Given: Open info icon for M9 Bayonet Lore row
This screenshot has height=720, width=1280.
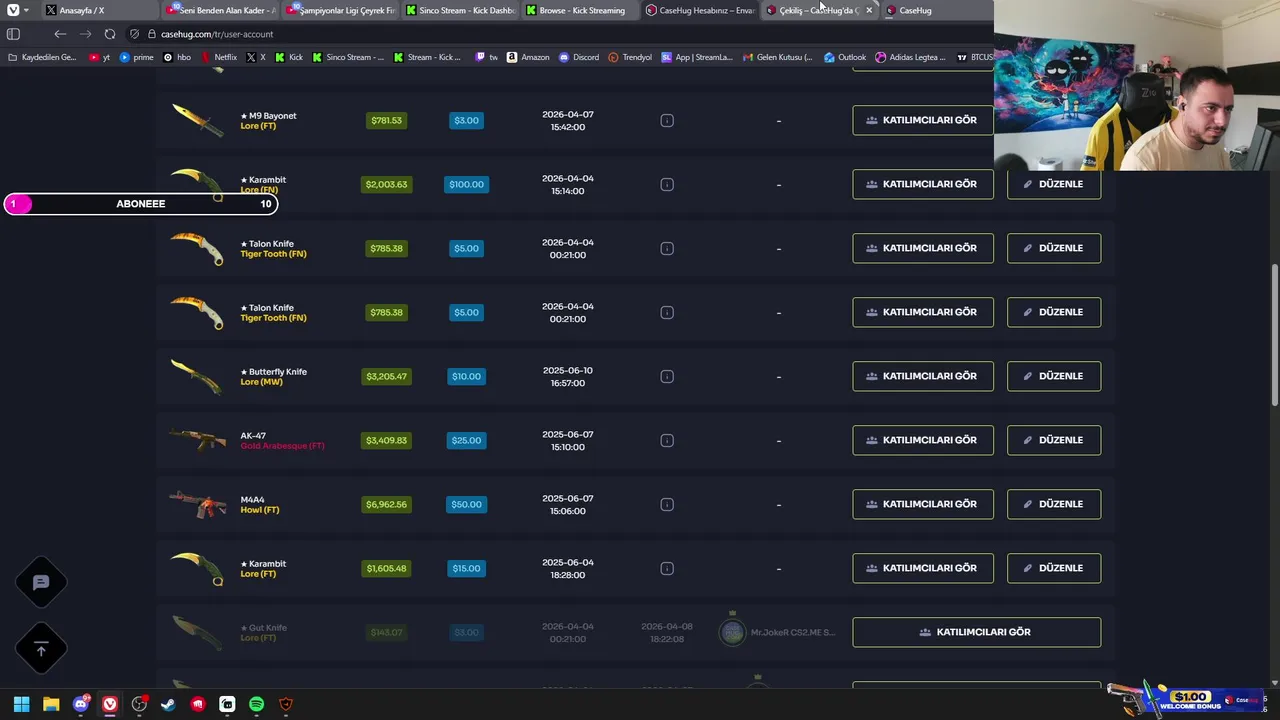Looking at the screenshot, I should (667, 120).
